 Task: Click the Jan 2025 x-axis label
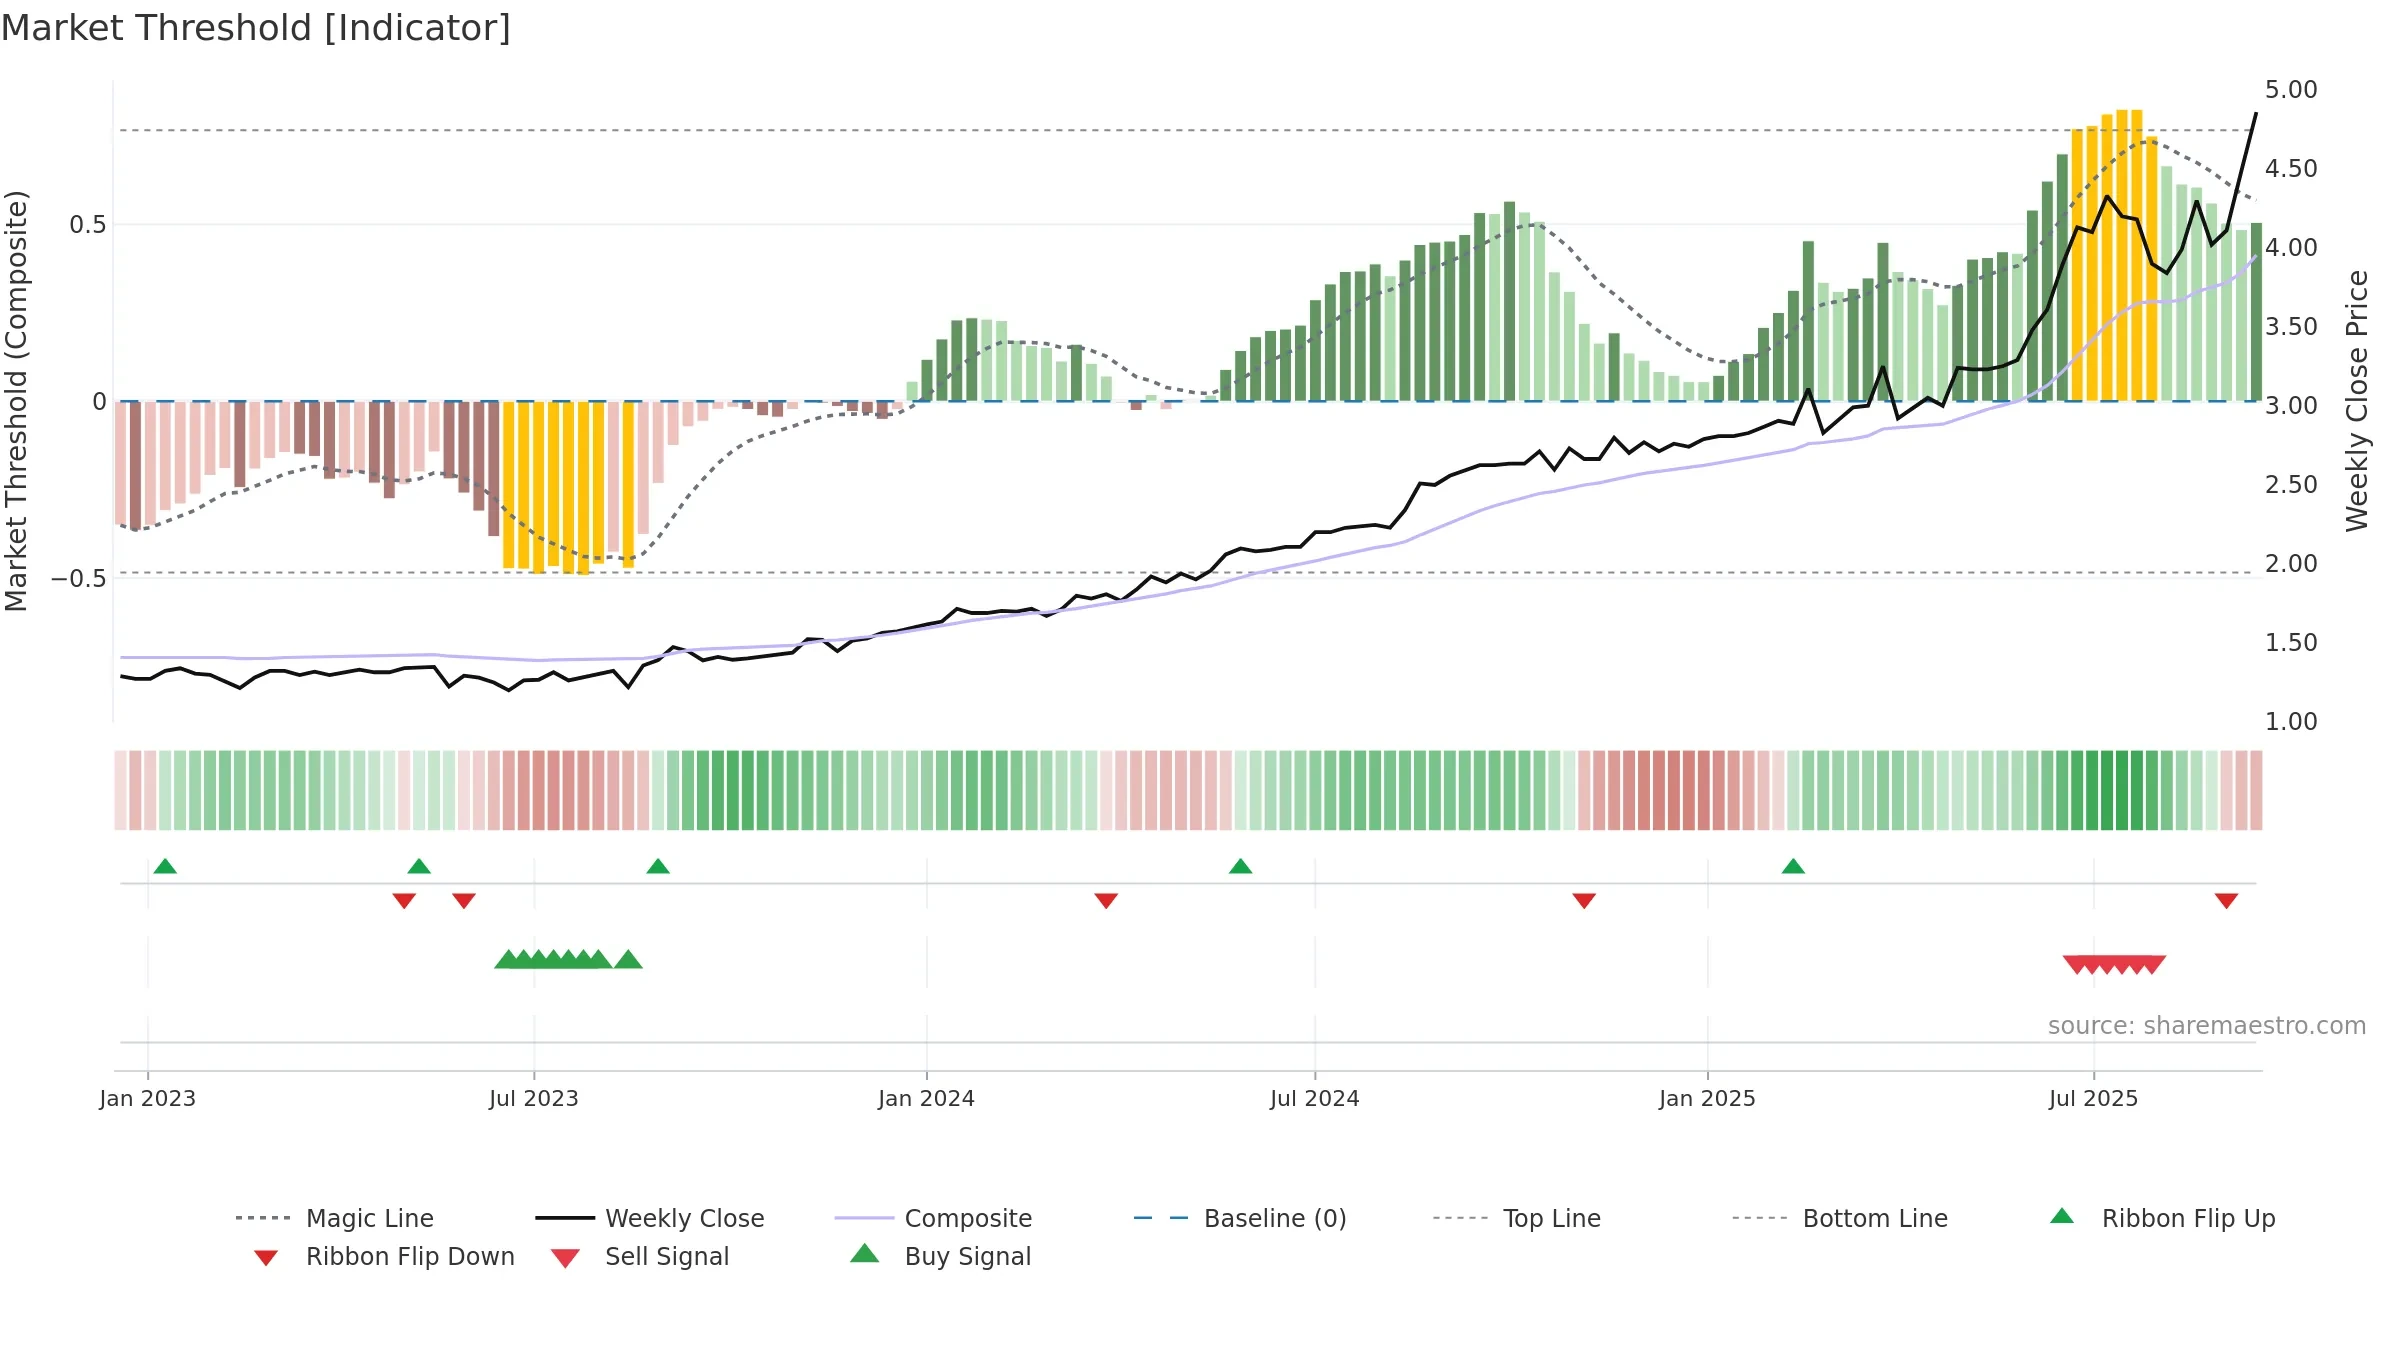[1707, 1099]
